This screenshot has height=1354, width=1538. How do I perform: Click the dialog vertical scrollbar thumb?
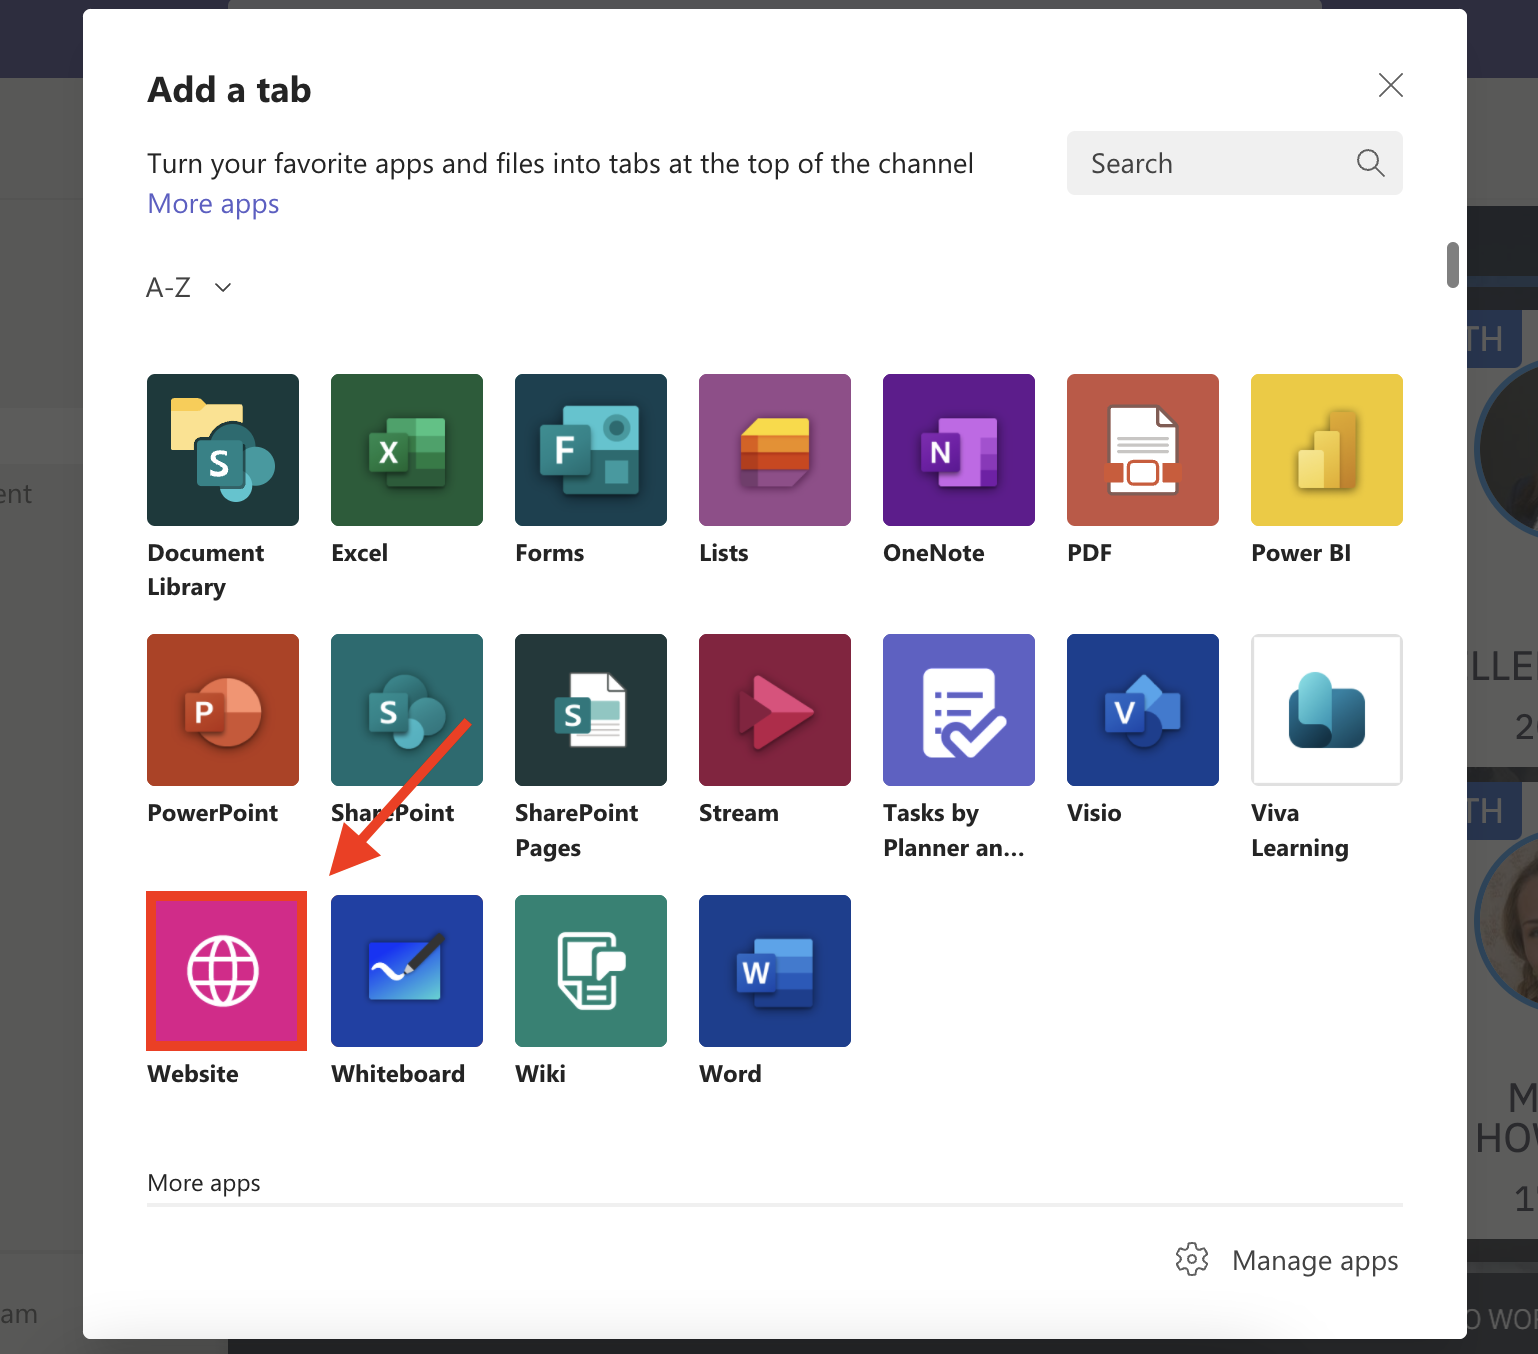click(x=1453, y=265)
